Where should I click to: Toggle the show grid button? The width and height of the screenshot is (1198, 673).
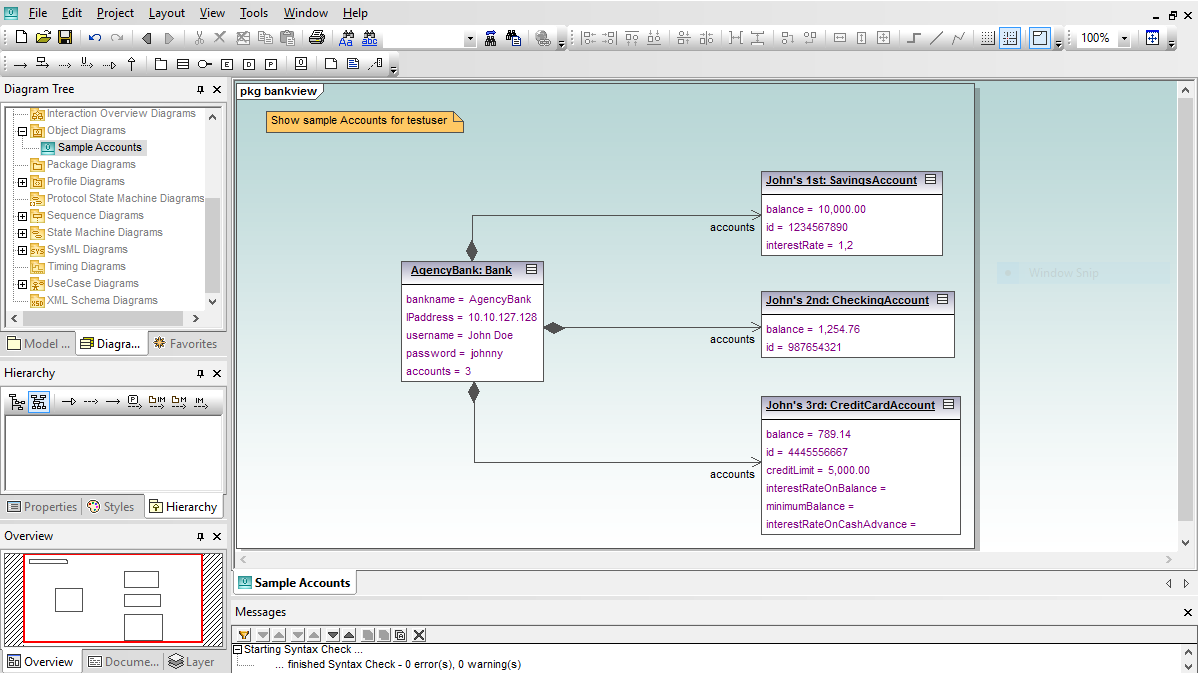click(x=987, y=37)
